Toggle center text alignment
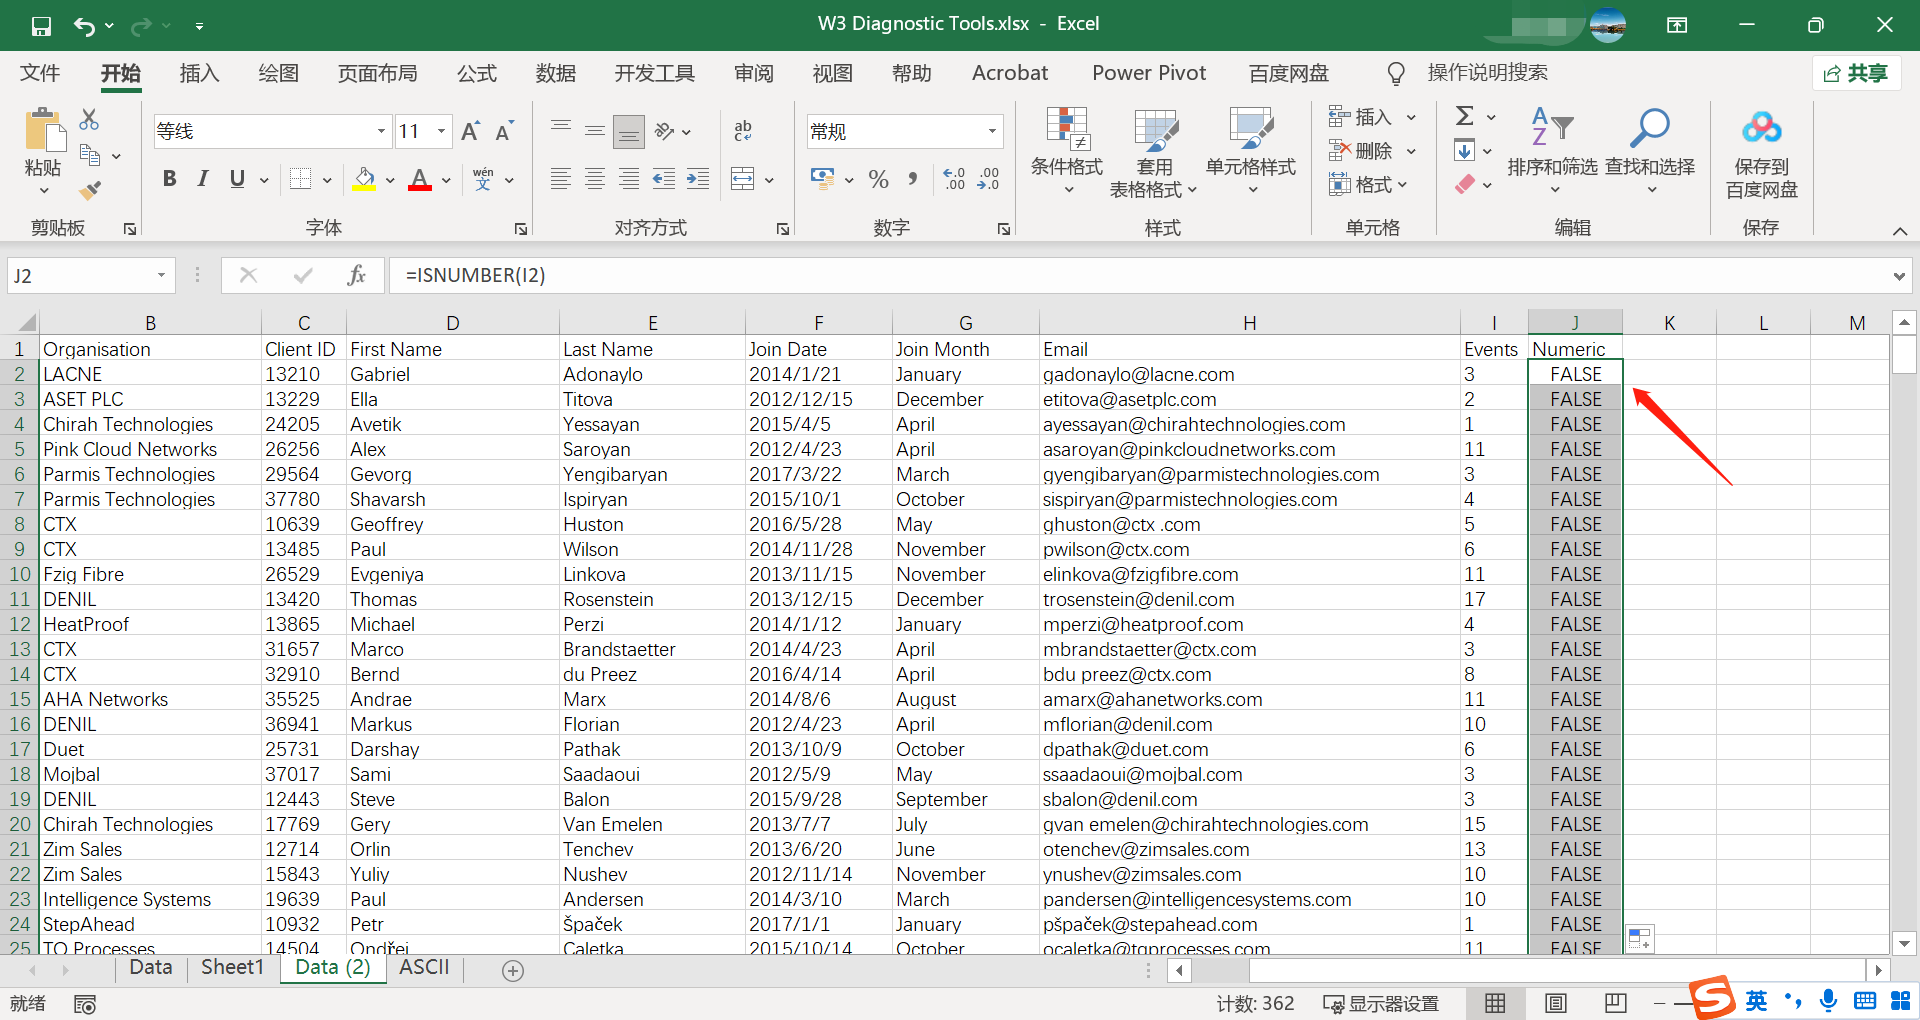This screenshot has width=1920, height=1020. pyautogui.click(x=595, y=179)
